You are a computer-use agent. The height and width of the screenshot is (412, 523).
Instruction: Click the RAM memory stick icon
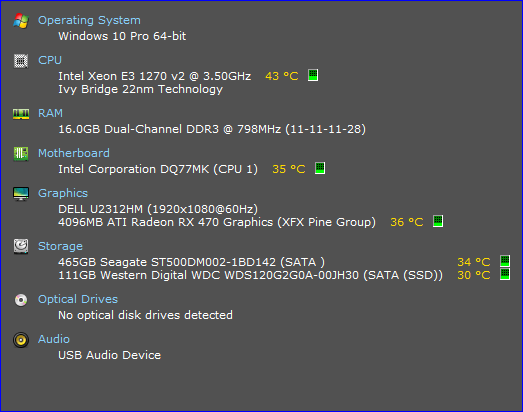click(21, 114)
